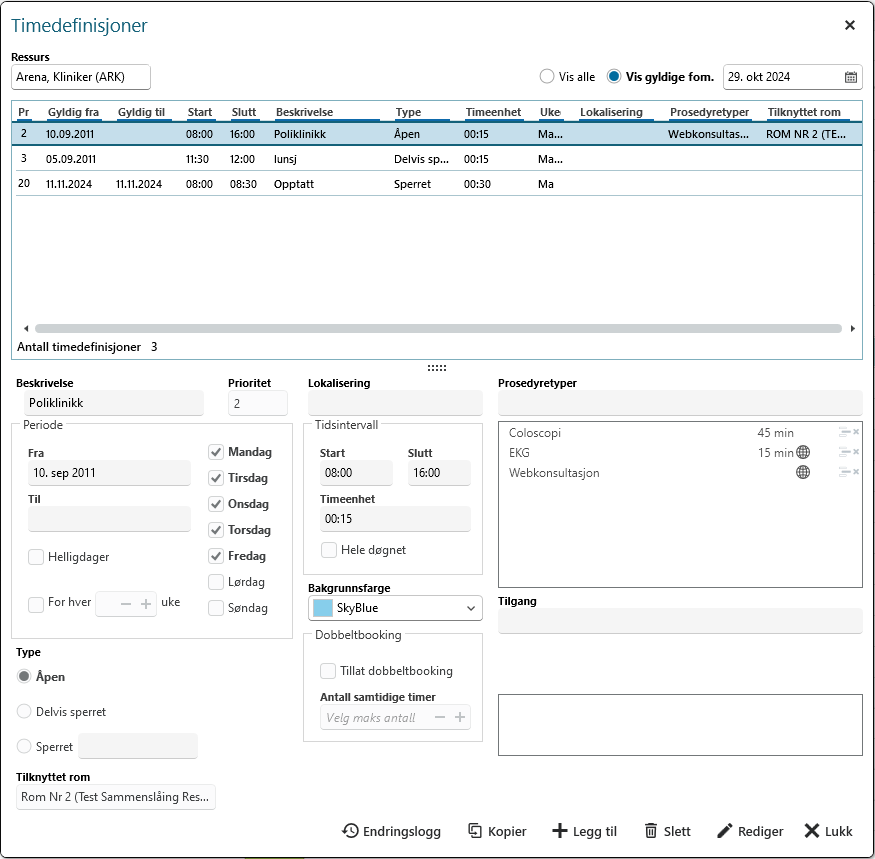
Task: Click the SkyBlue color swatch
Action: [x=322, y=608]
